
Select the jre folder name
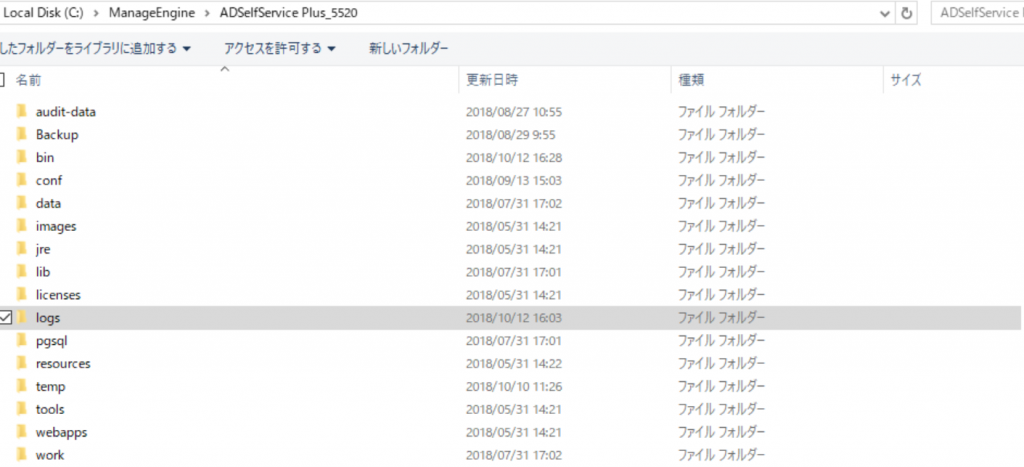(43, 249)
